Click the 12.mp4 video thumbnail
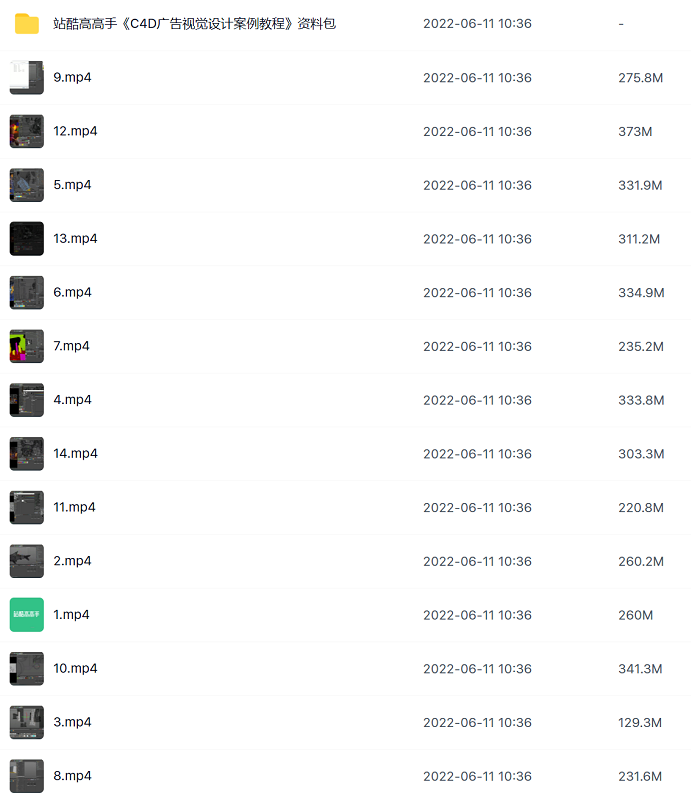Screen dimensions: 691x797 26,131
